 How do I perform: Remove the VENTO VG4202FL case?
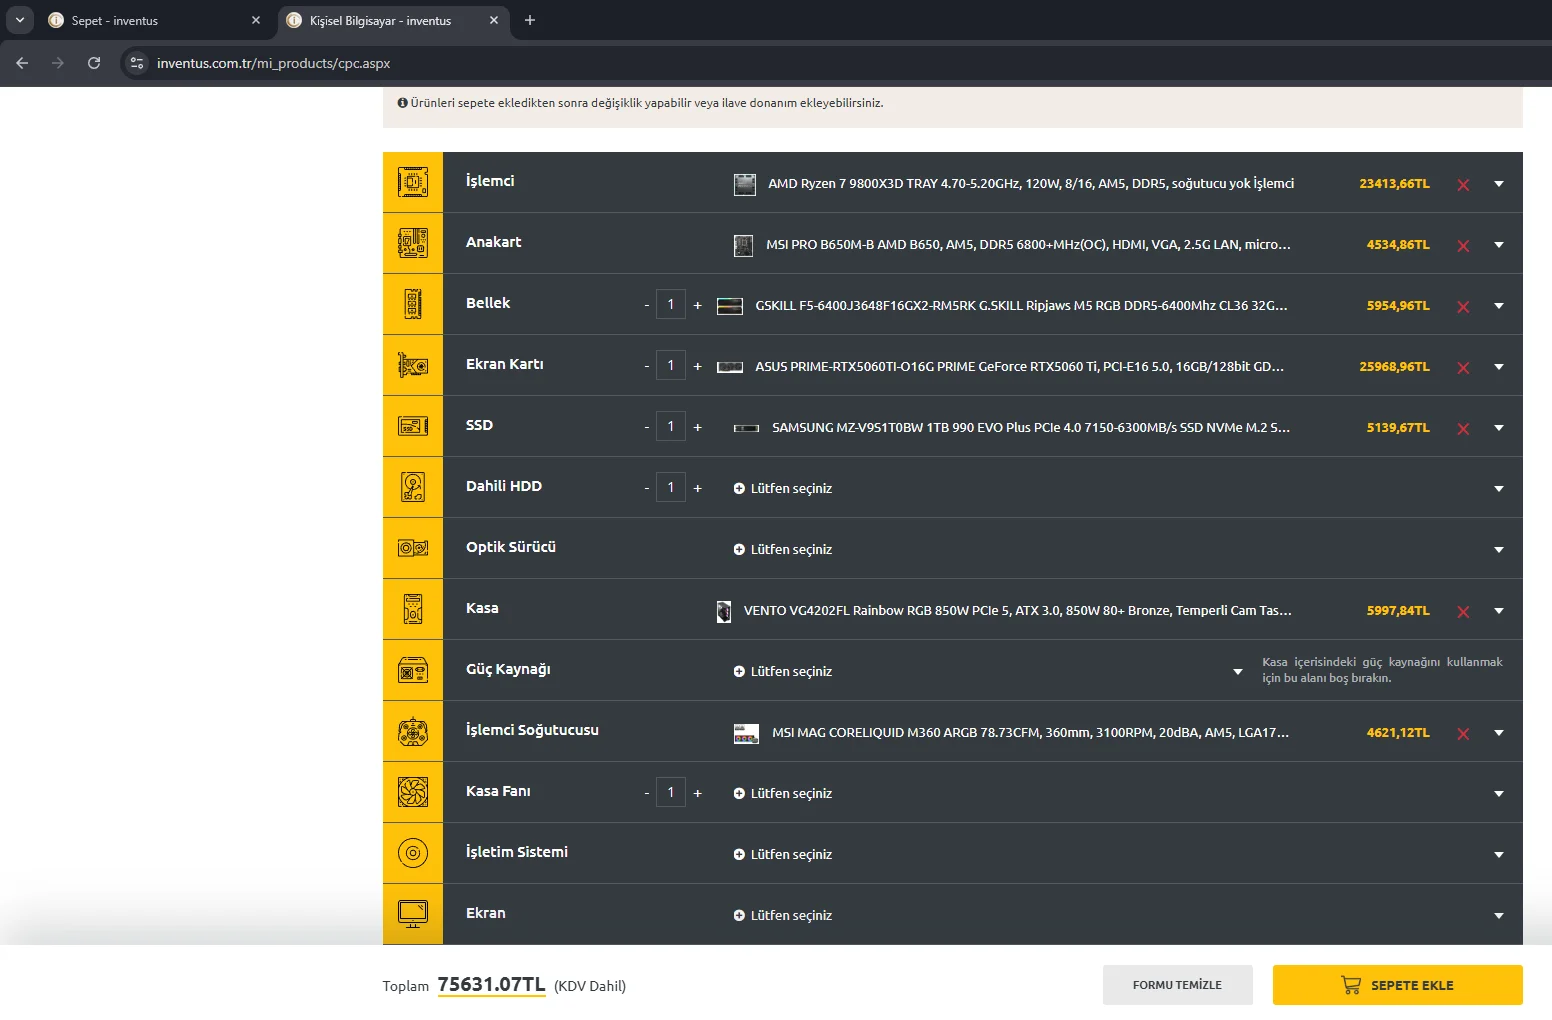[1463, 612]
